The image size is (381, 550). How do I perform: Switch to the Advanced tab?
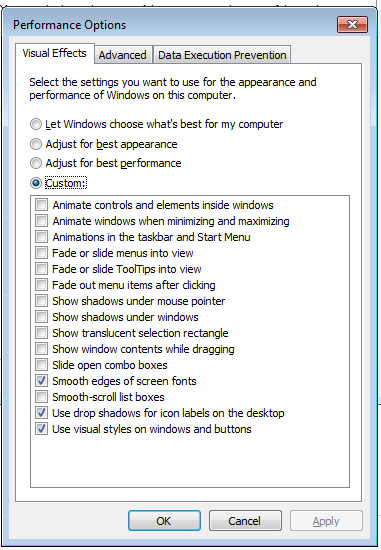click(123, 55)
